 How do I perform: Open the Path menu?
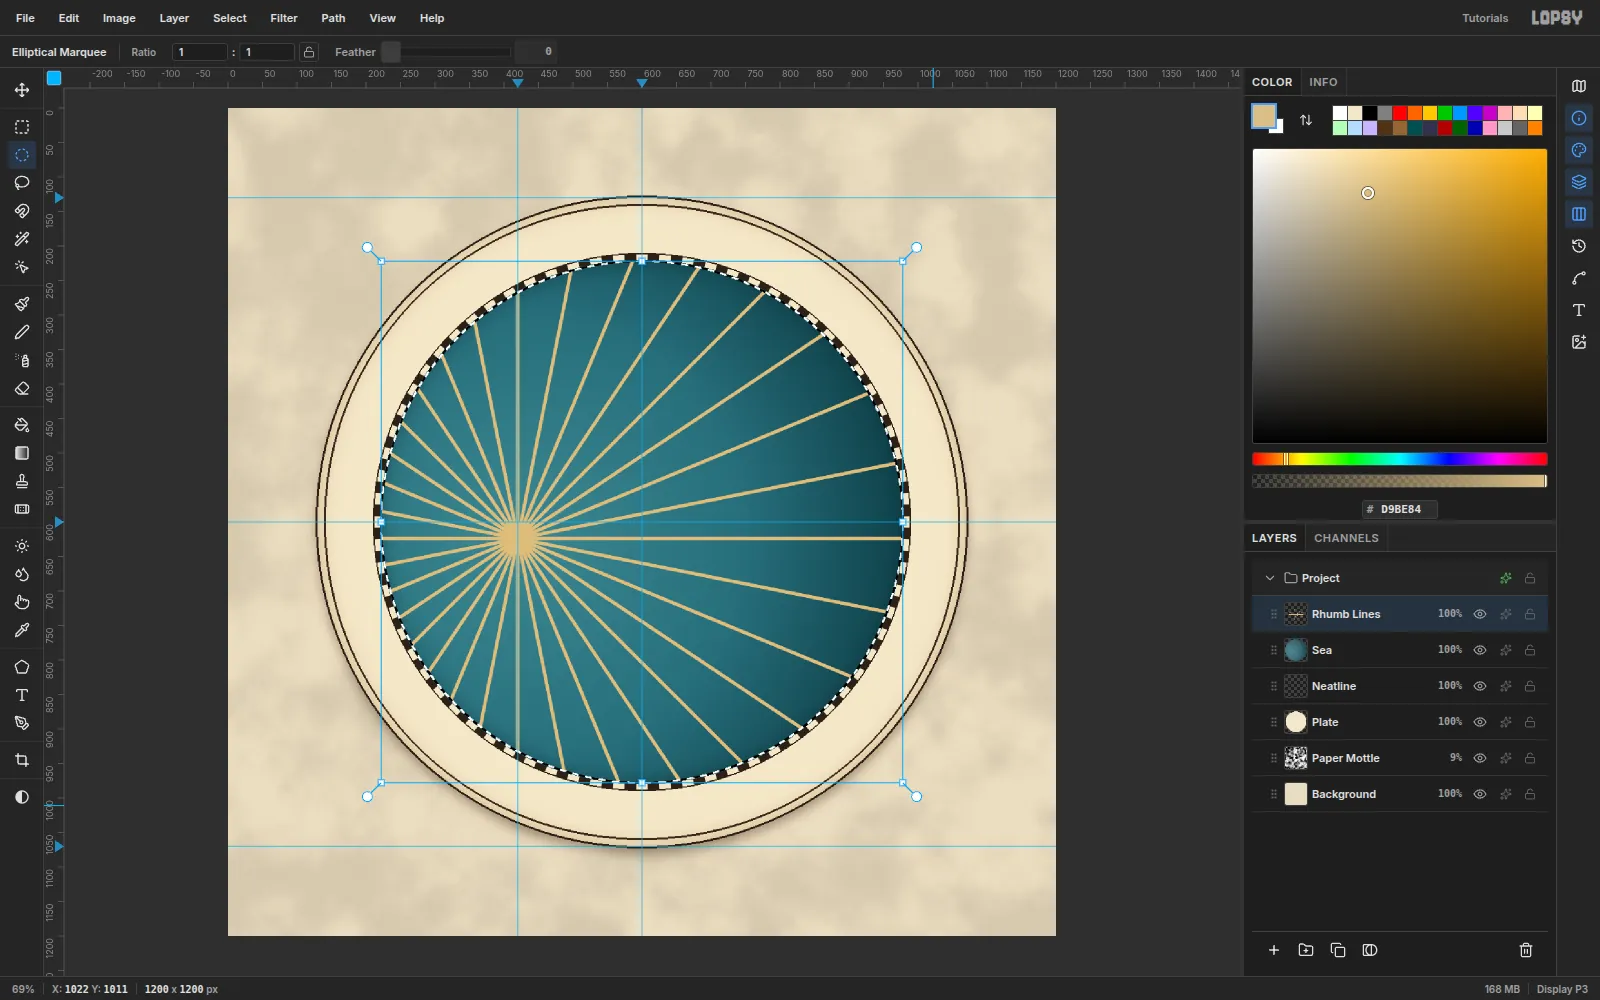pyautogui.click(x=333, y=18)
